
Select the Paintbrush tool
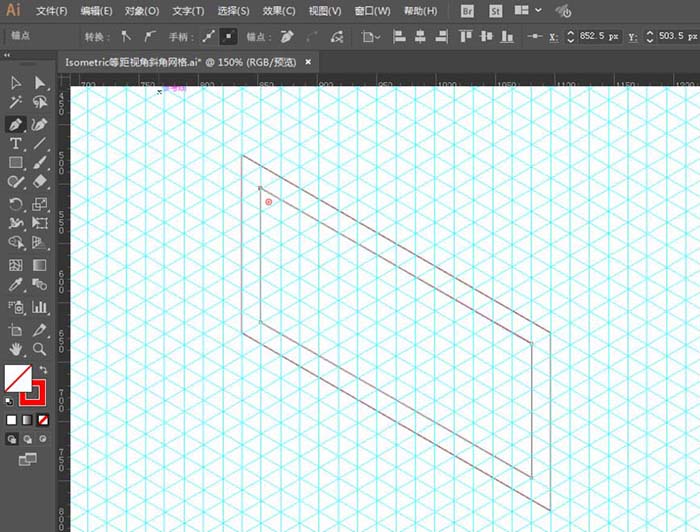[x=39, y=162]
